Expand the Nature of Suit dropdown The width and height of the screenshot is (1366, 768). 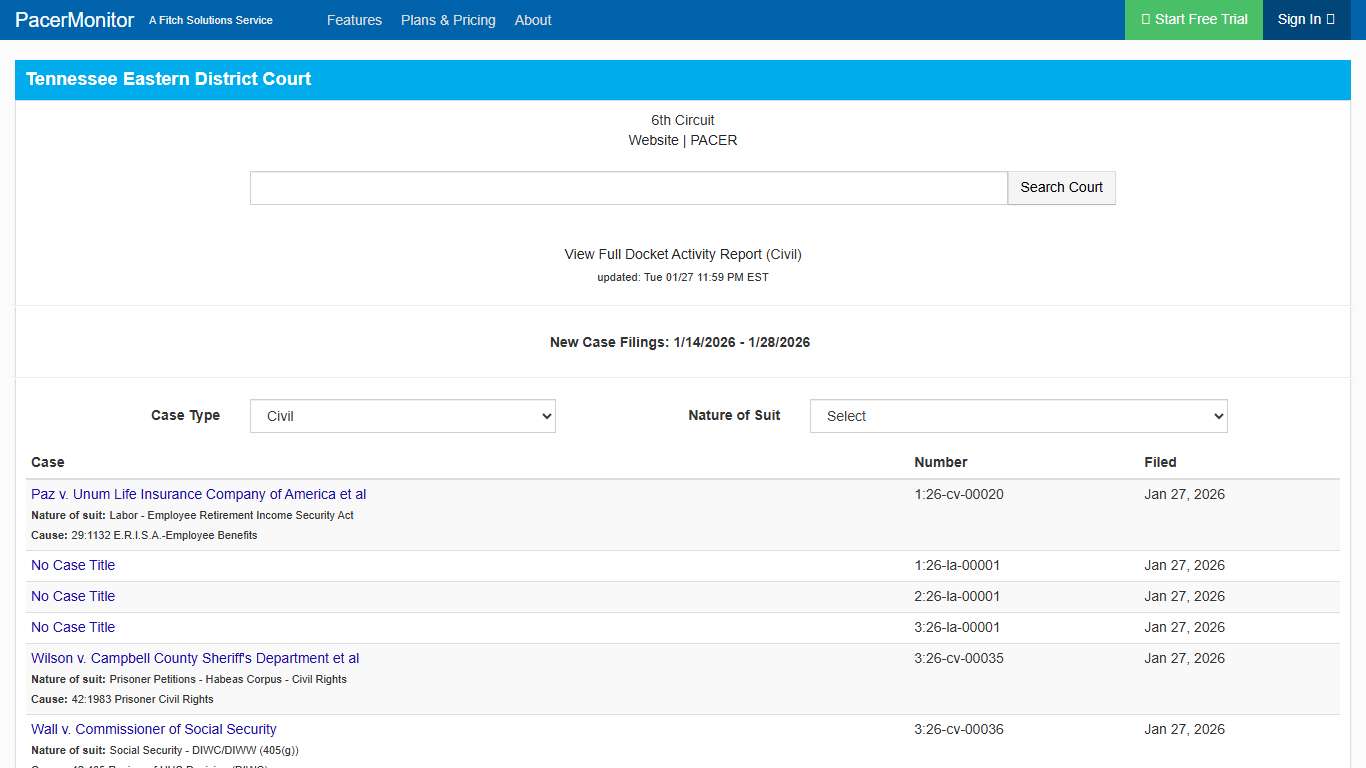tap(1018, 416)
